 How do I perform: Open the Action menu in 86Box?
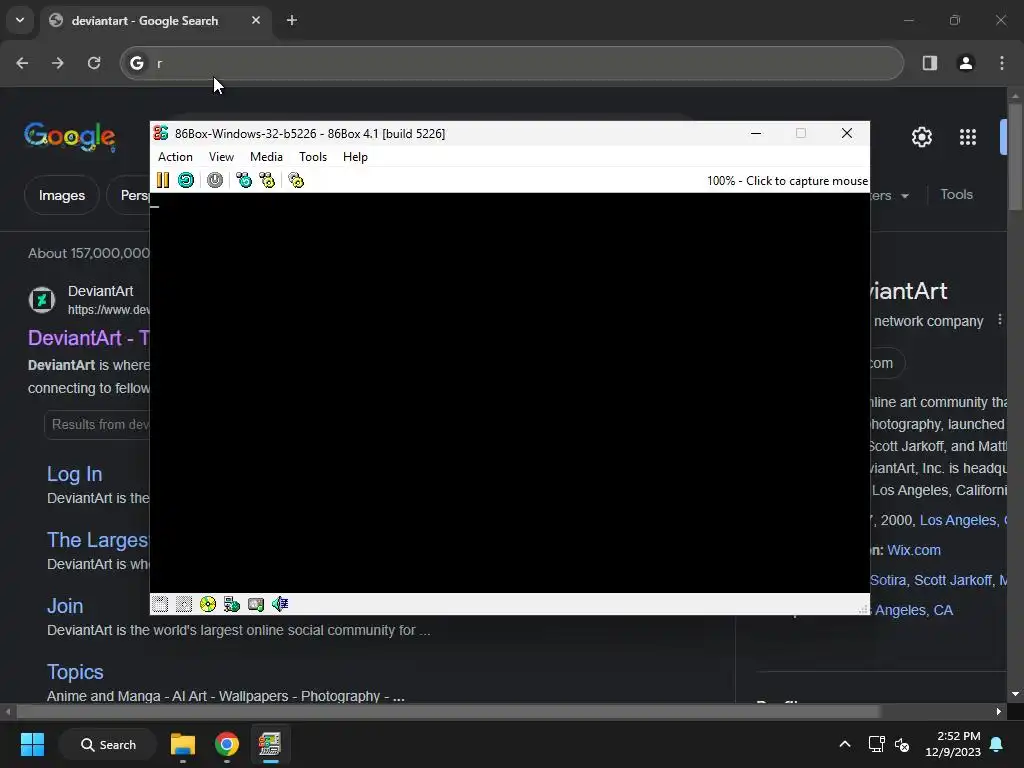tap(175, 157)
